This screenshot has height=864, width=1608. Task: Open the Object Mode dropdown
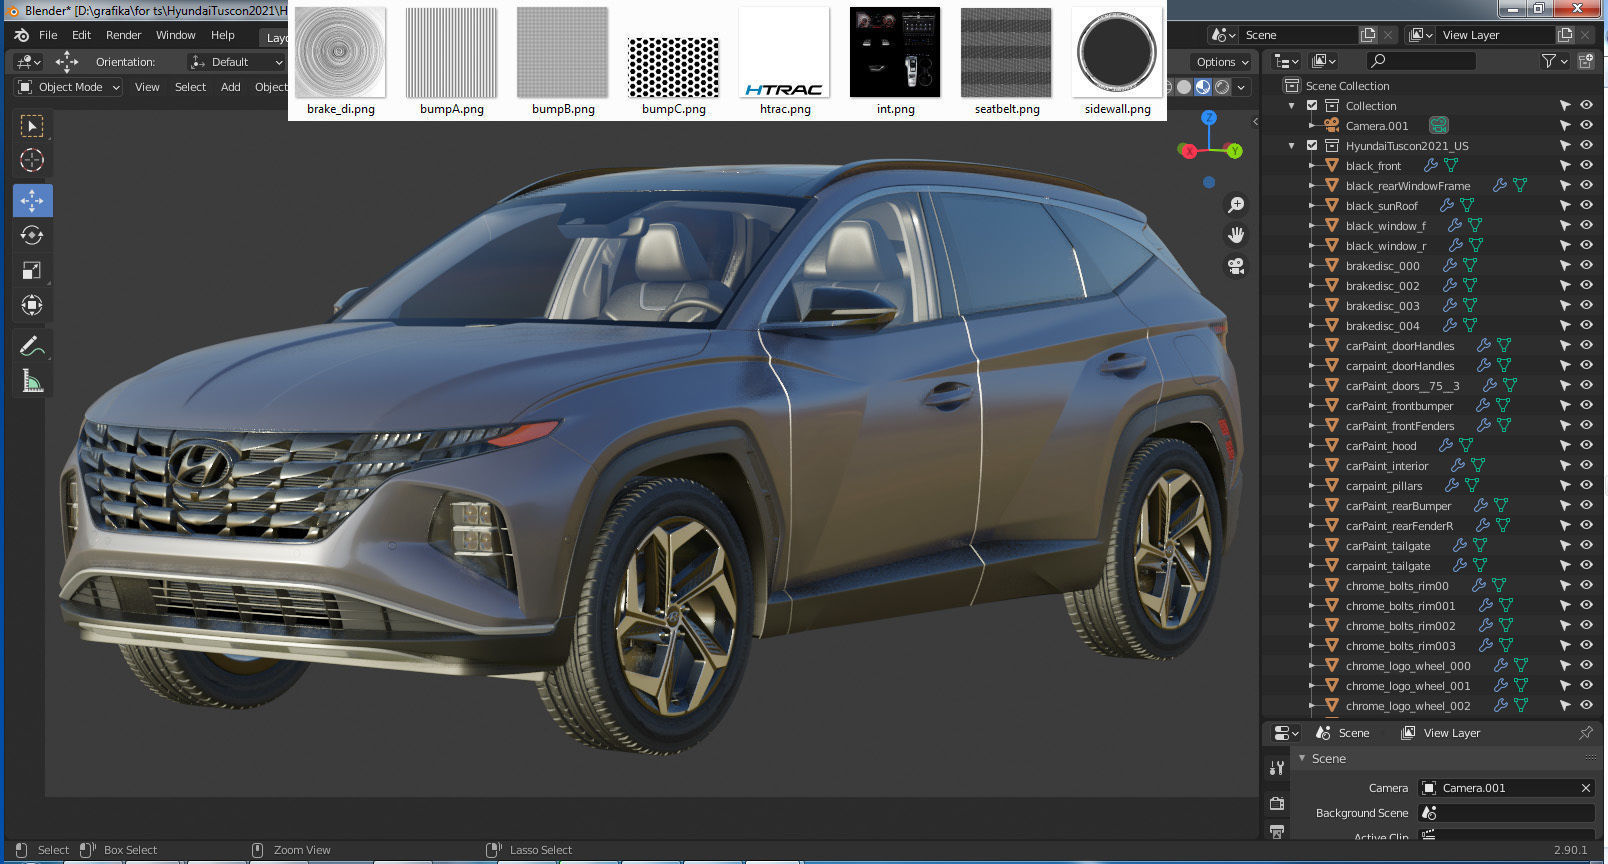(x=68, y=87)
